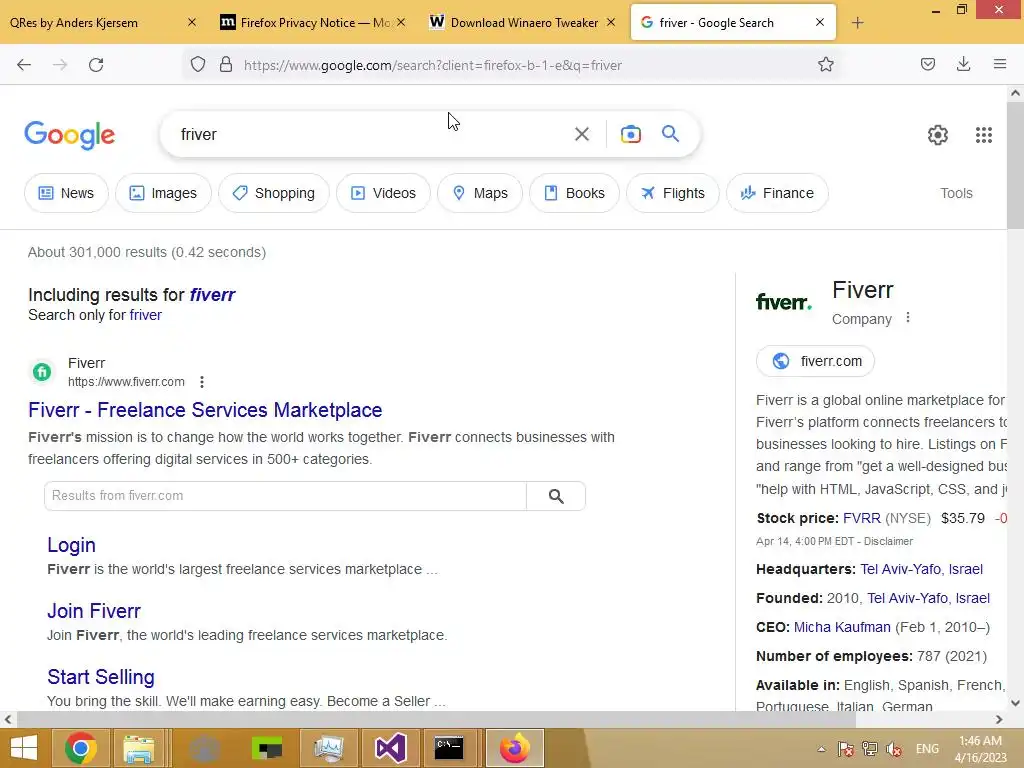The height and width of the screenshot is (768, 1024).
Task: Open the search Tools option
Action: pyautogui.click(x=956, y=193)
